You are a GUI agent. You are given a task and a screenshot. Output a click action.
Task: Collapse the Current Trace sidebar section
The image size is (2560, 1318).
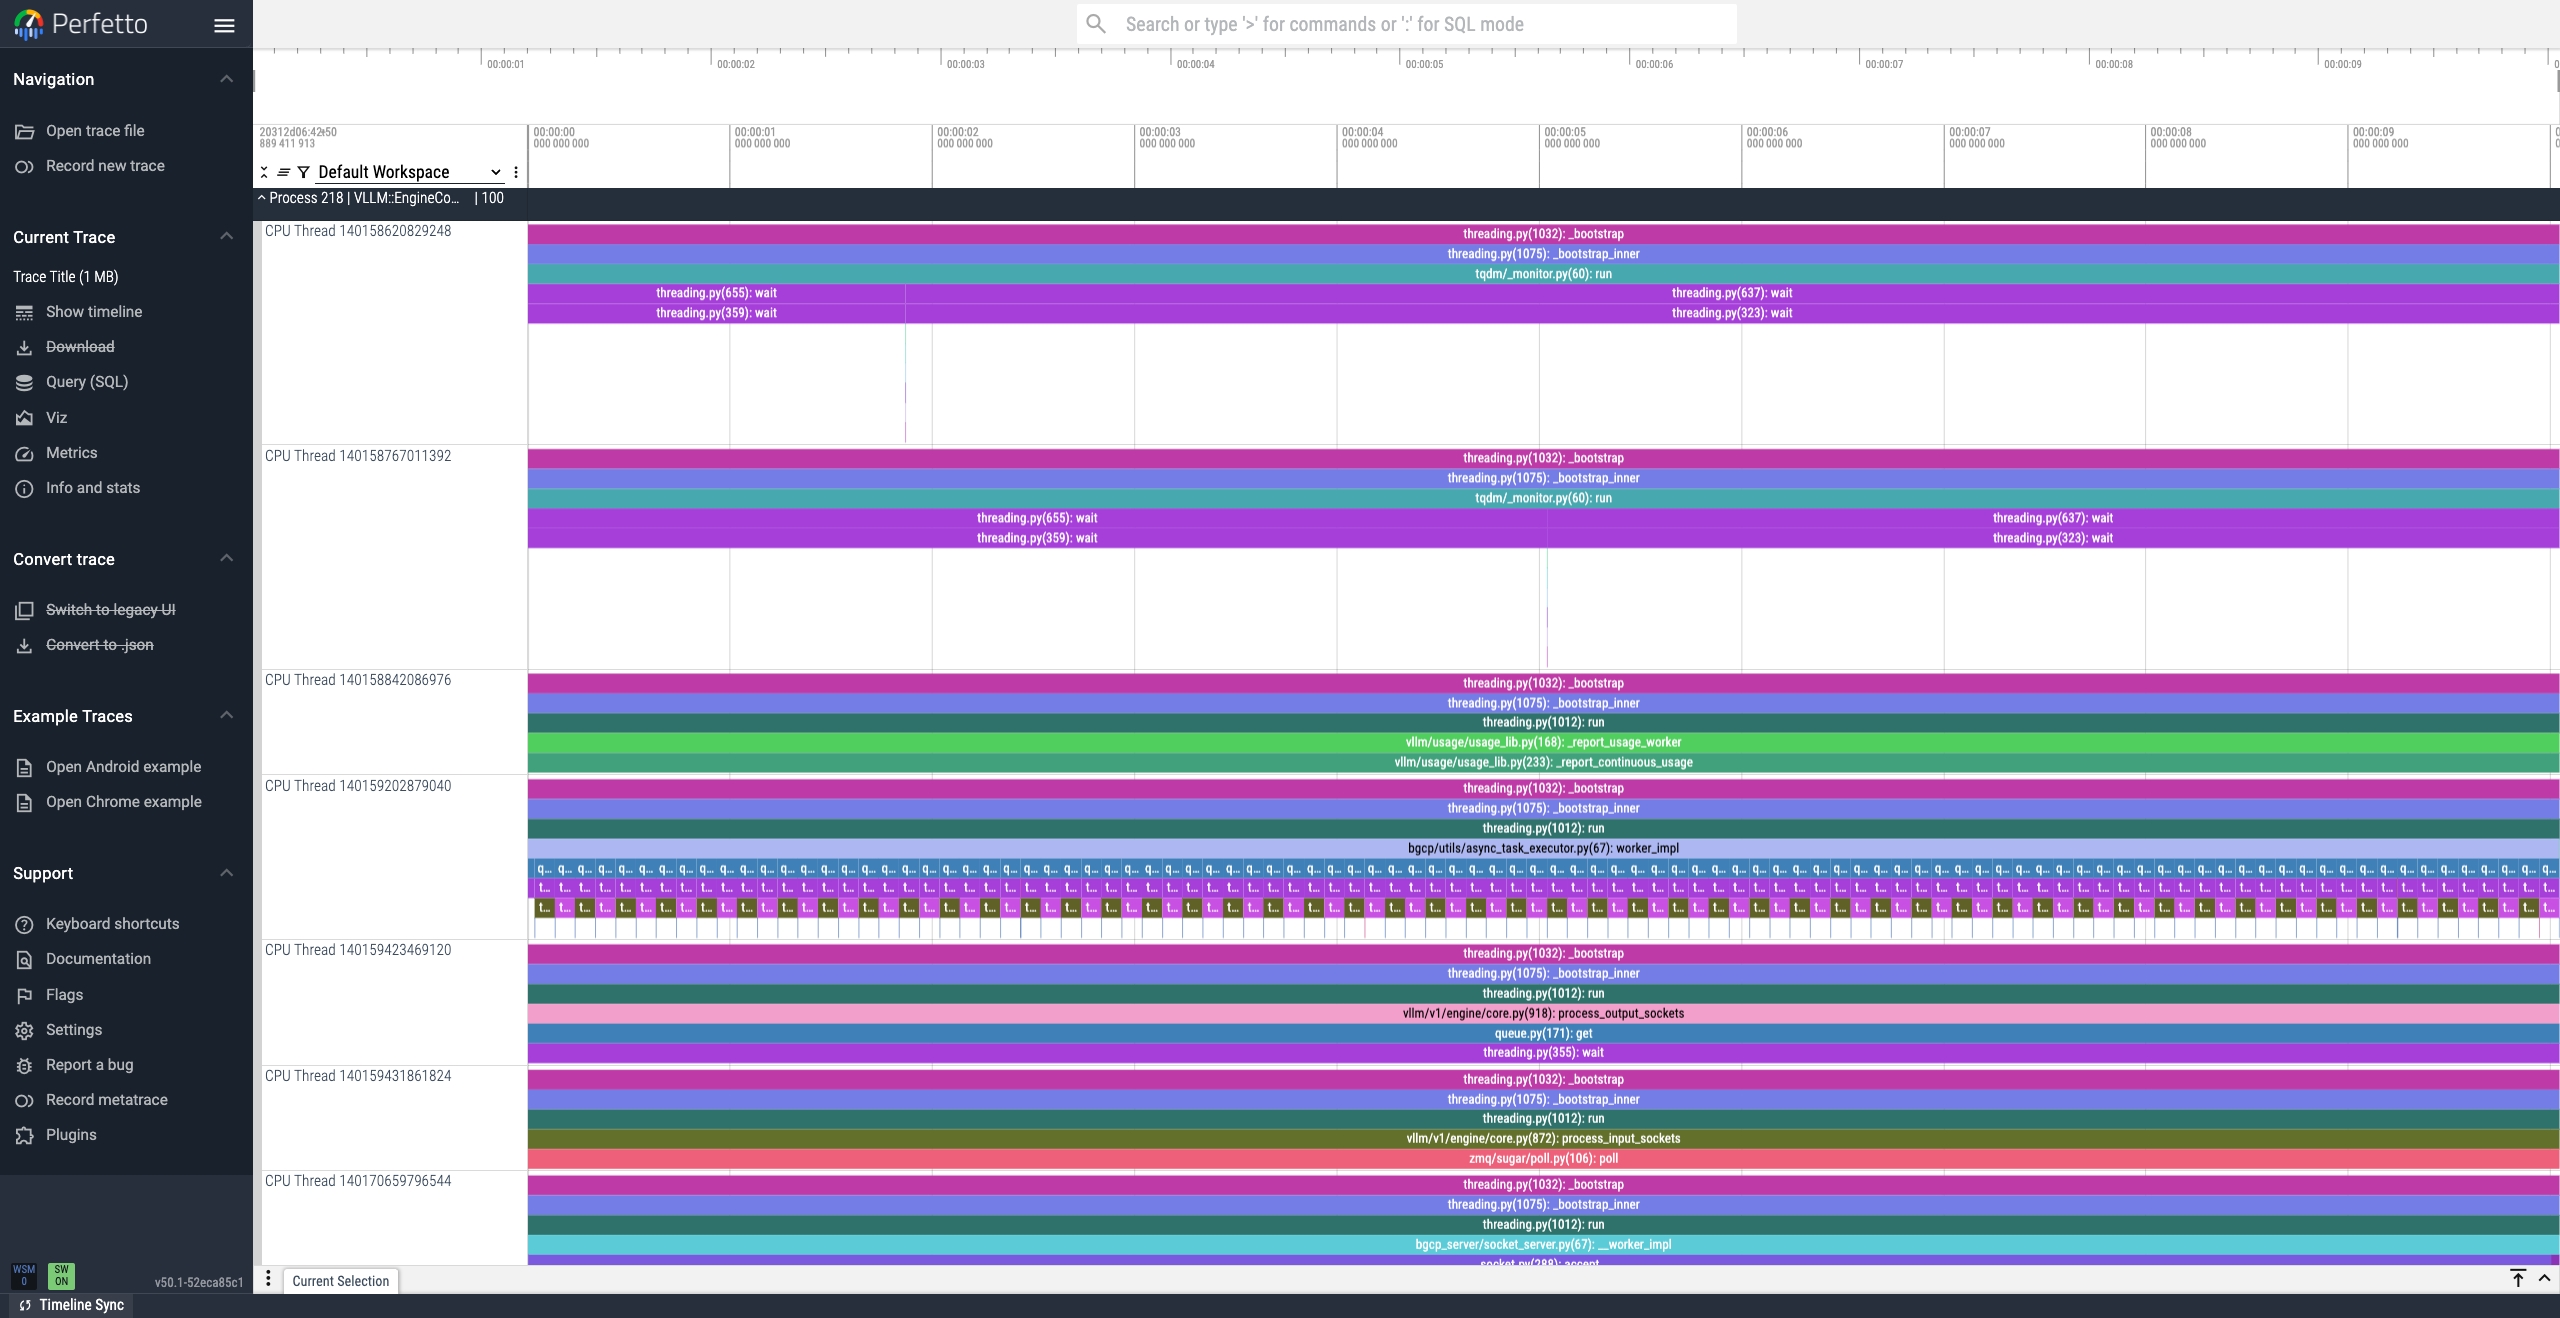click(x=226, y=237)
